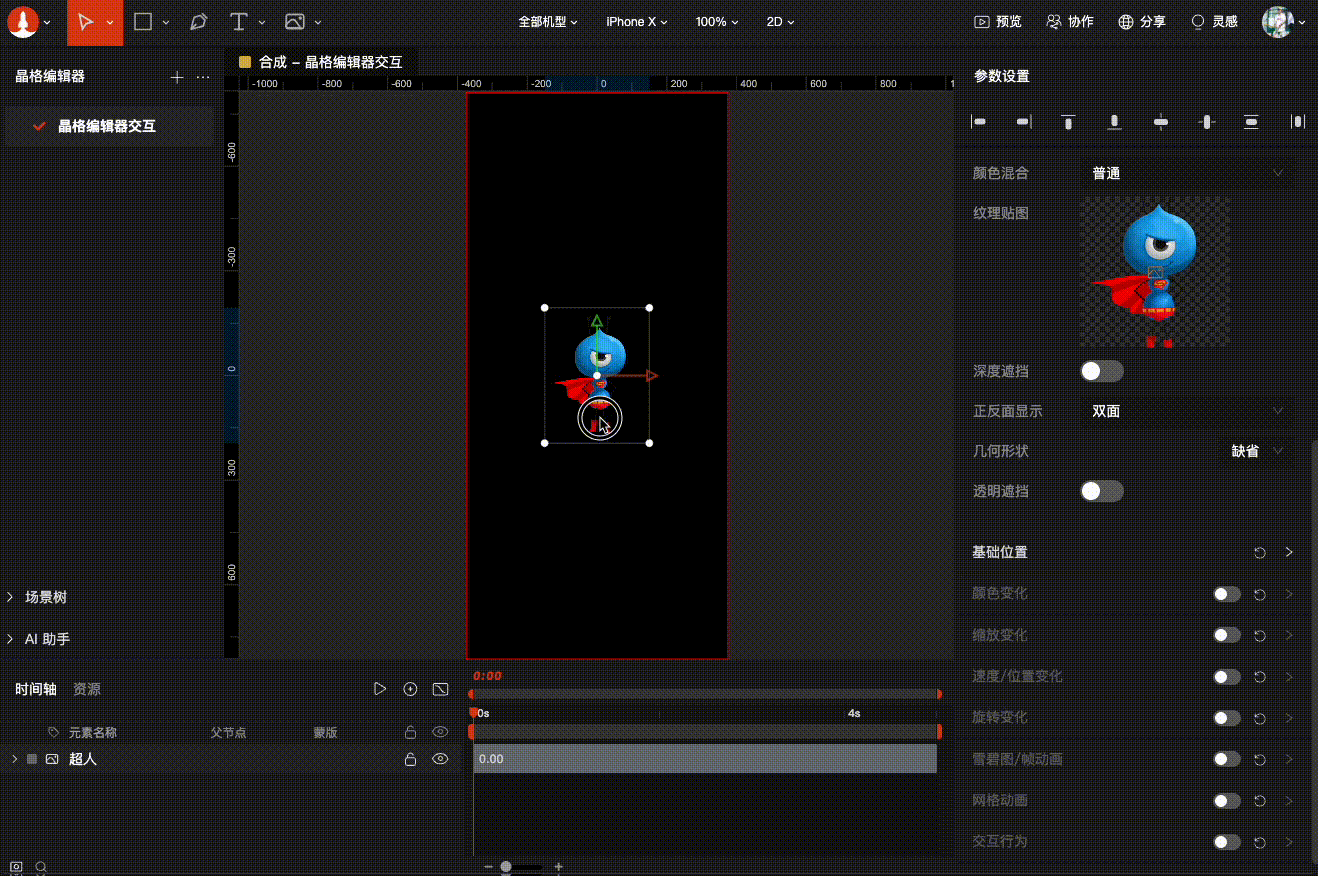The image size is (1318, 876).
Task: Expand the 基础位置 section arrow
Action: [x=1289, y=552]
